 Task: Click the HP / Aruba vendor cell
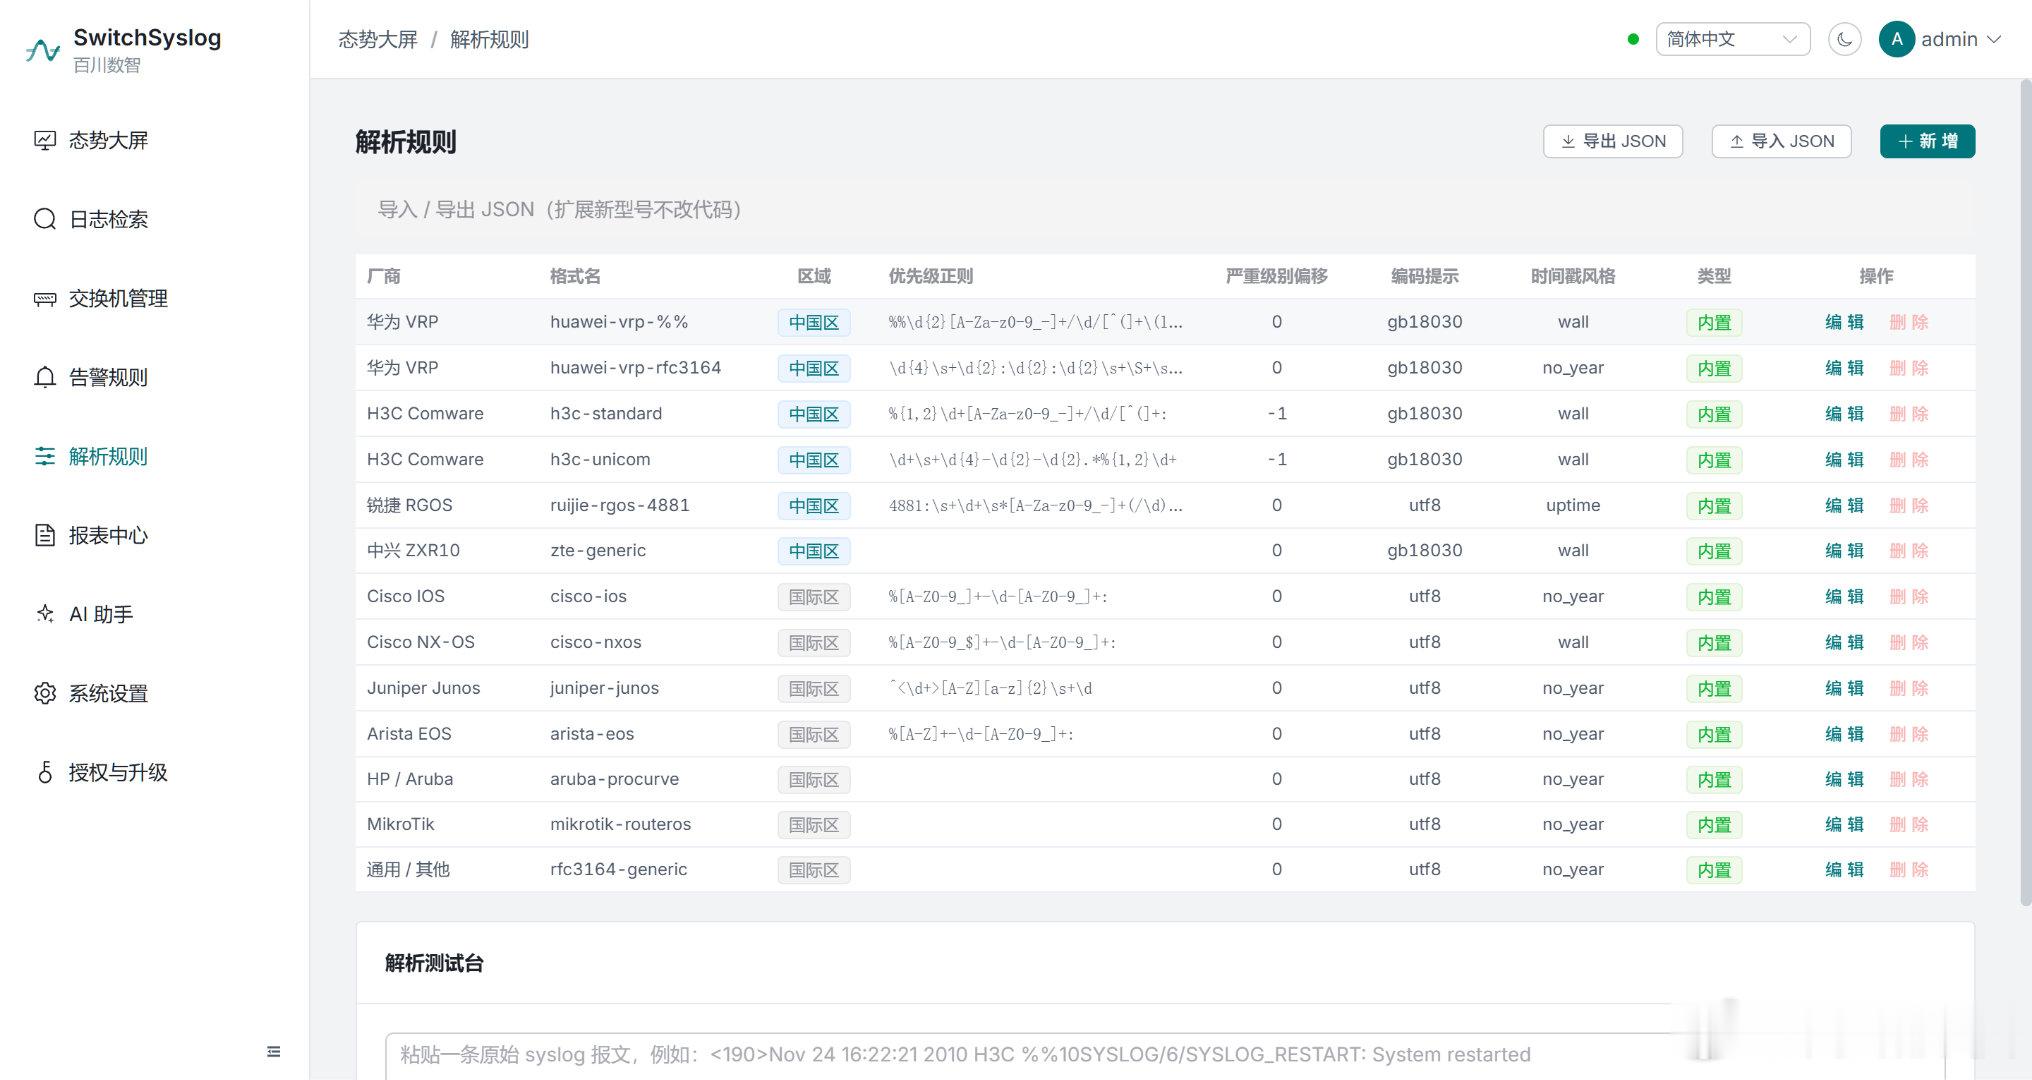pyautogui.click(x=410, y=779)
